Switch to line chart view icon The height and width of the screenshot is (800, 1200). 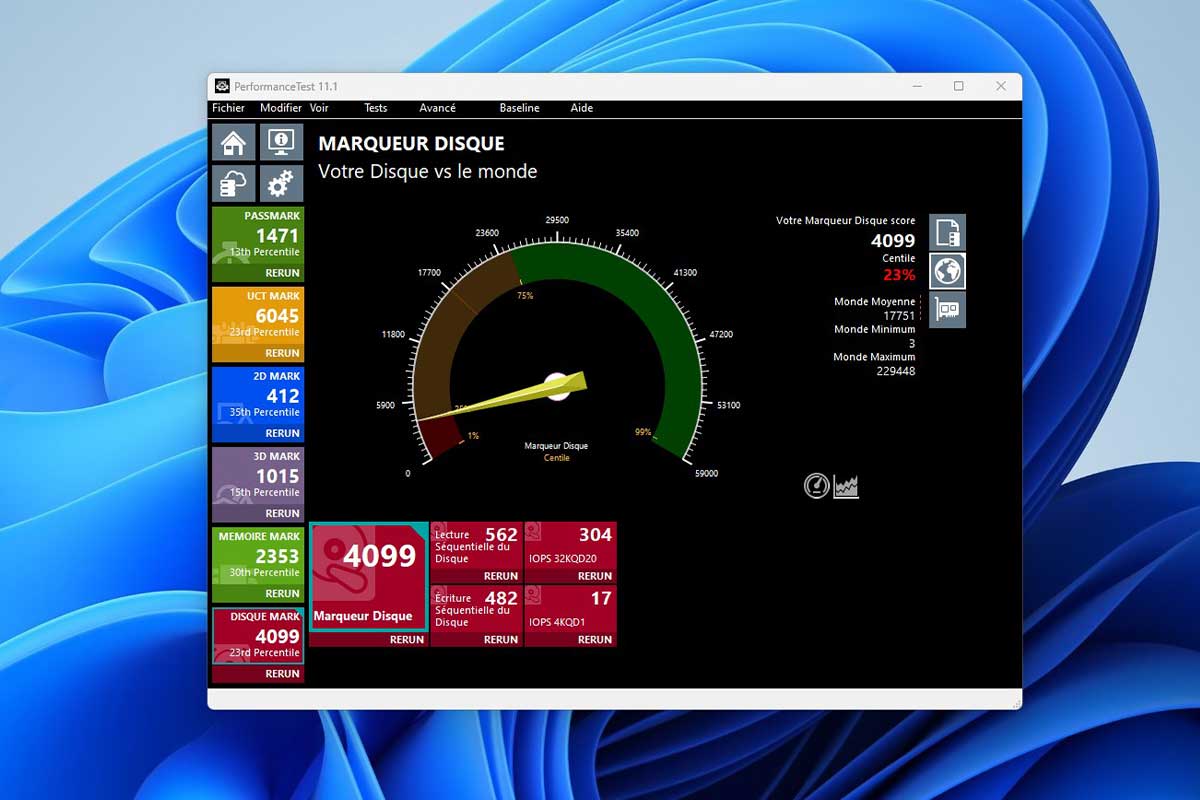click(x=846, y=486)
